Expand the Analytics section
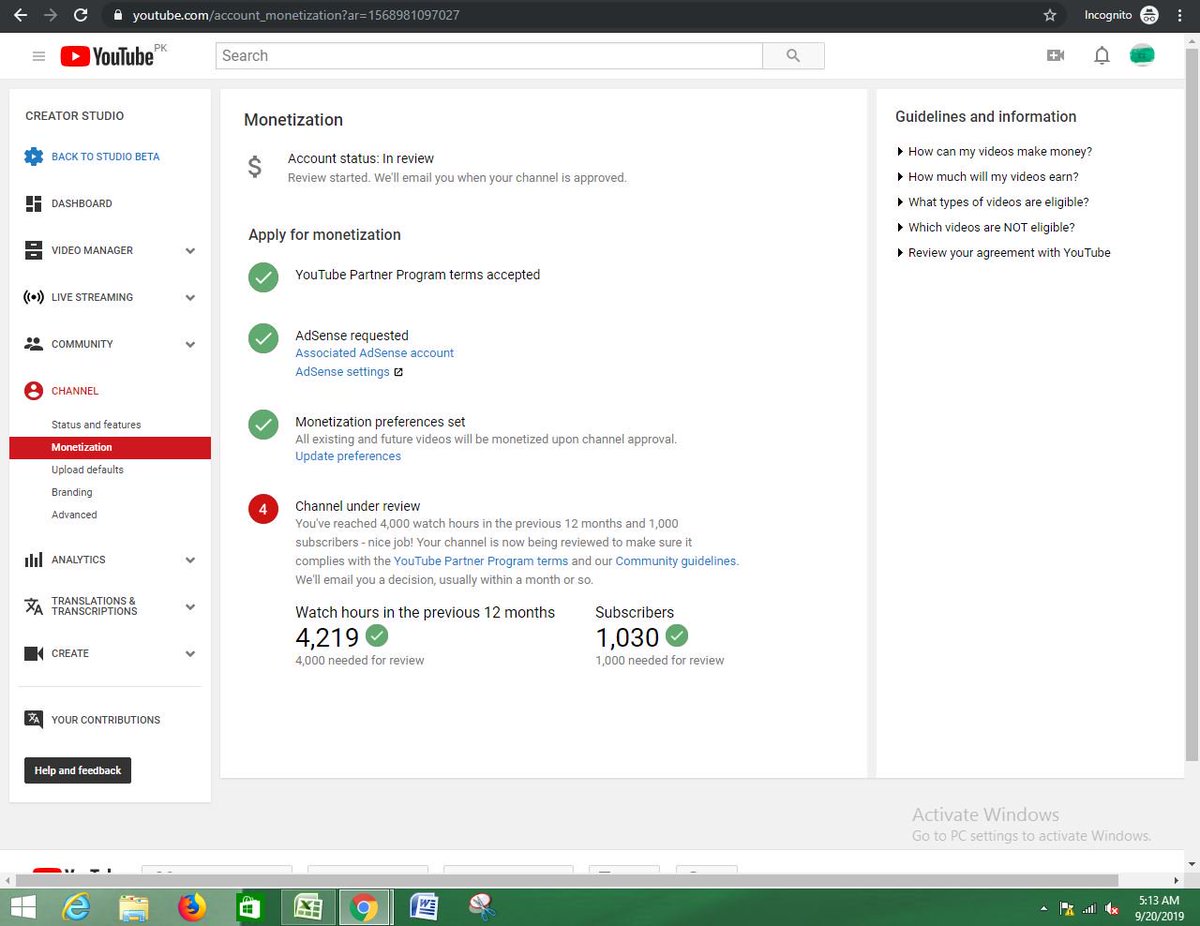Screen dimensions: 1200x926 190,561
